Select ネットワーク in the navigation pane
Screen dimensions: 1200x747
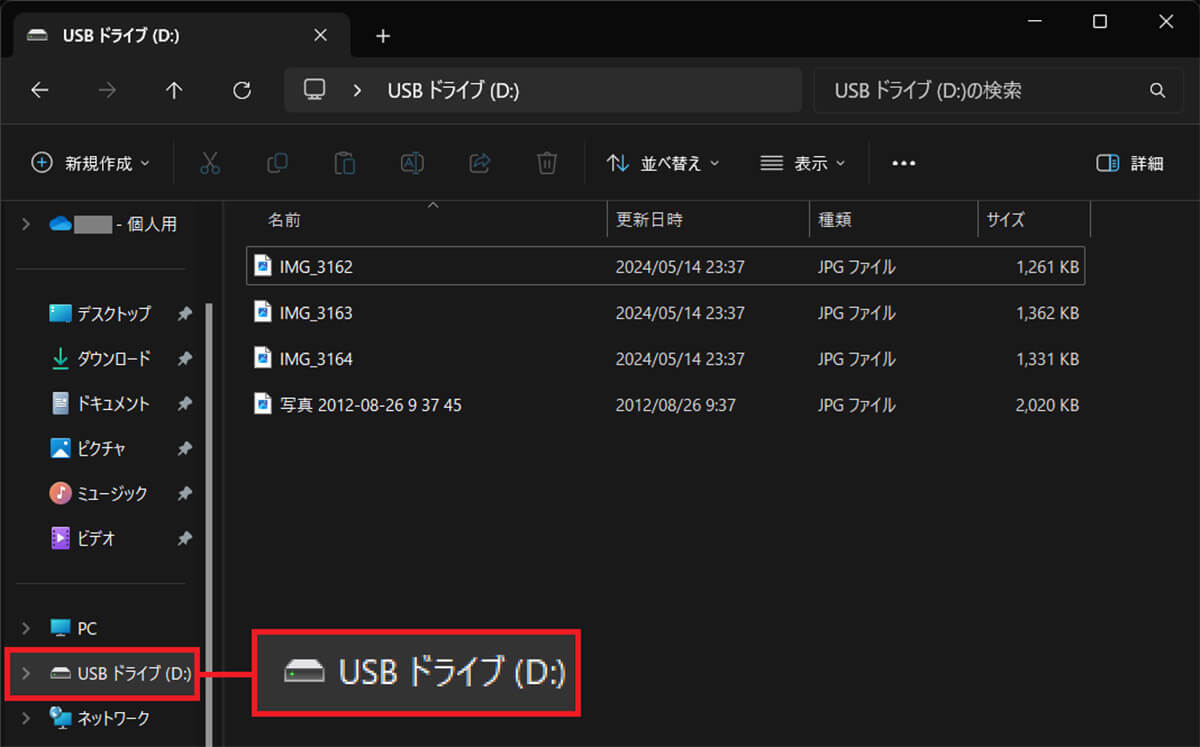(100, 718)
